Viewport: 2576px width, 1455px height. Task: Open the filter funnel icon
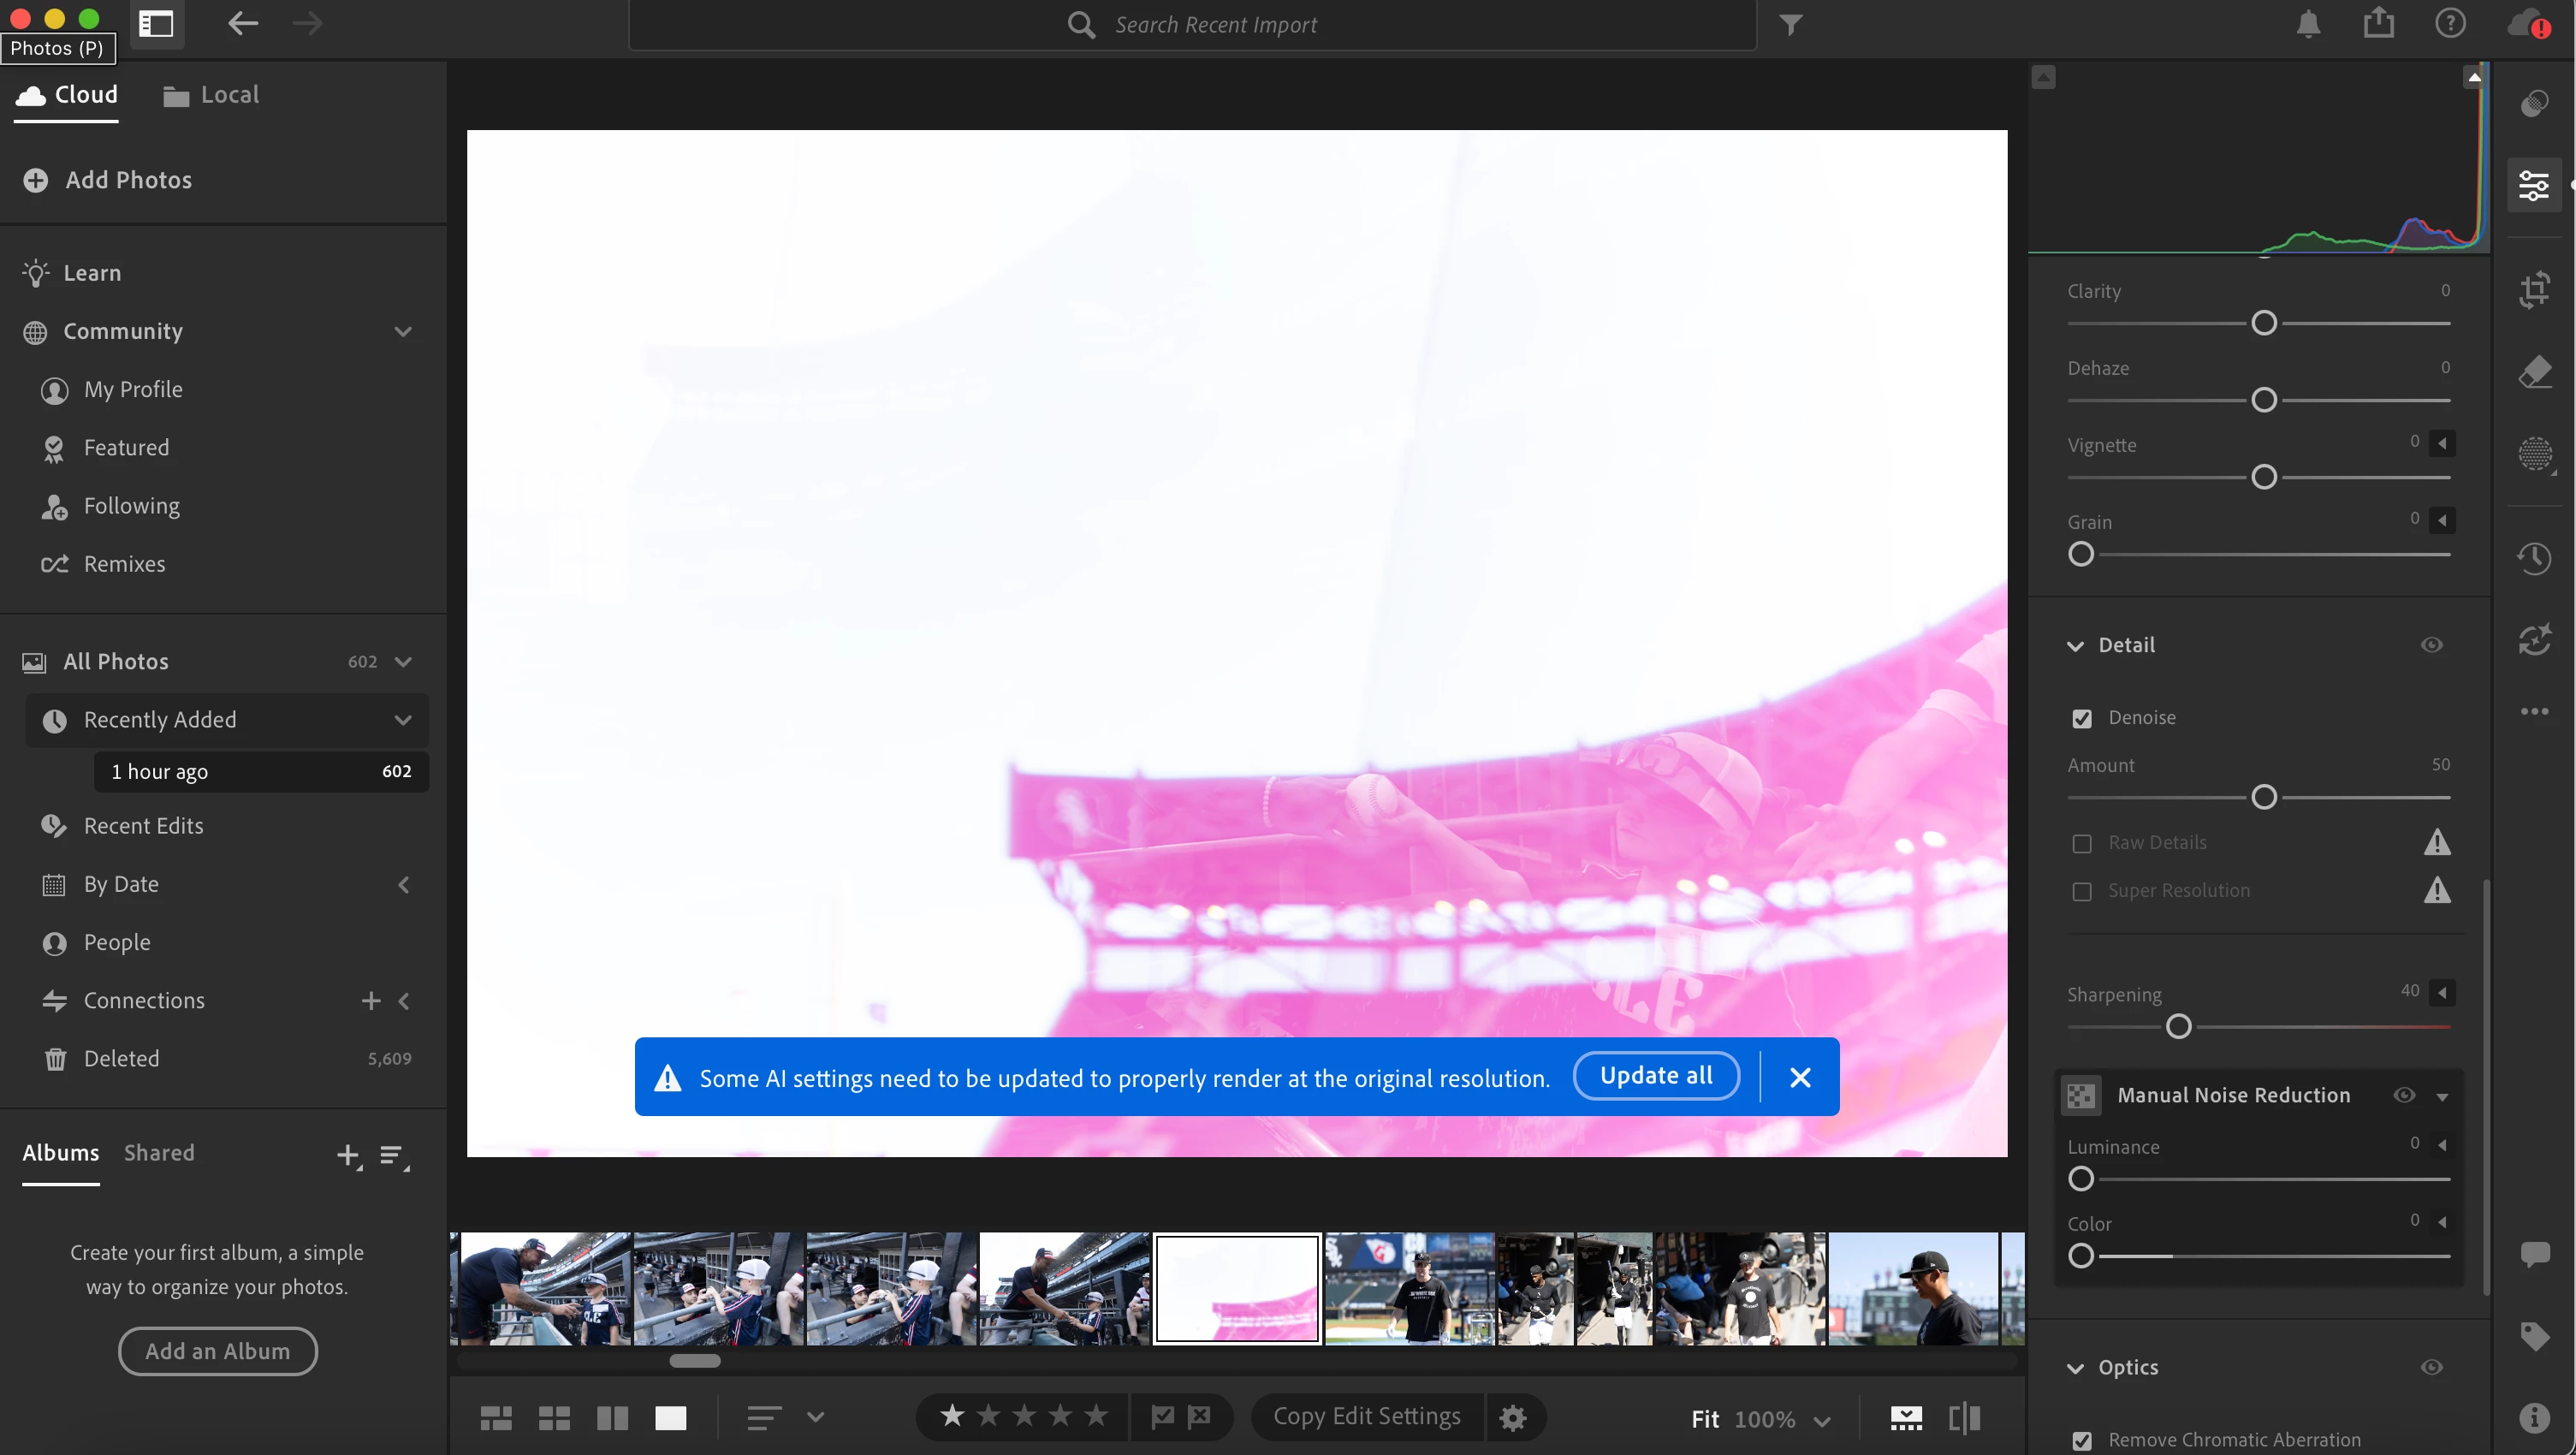1790,24
